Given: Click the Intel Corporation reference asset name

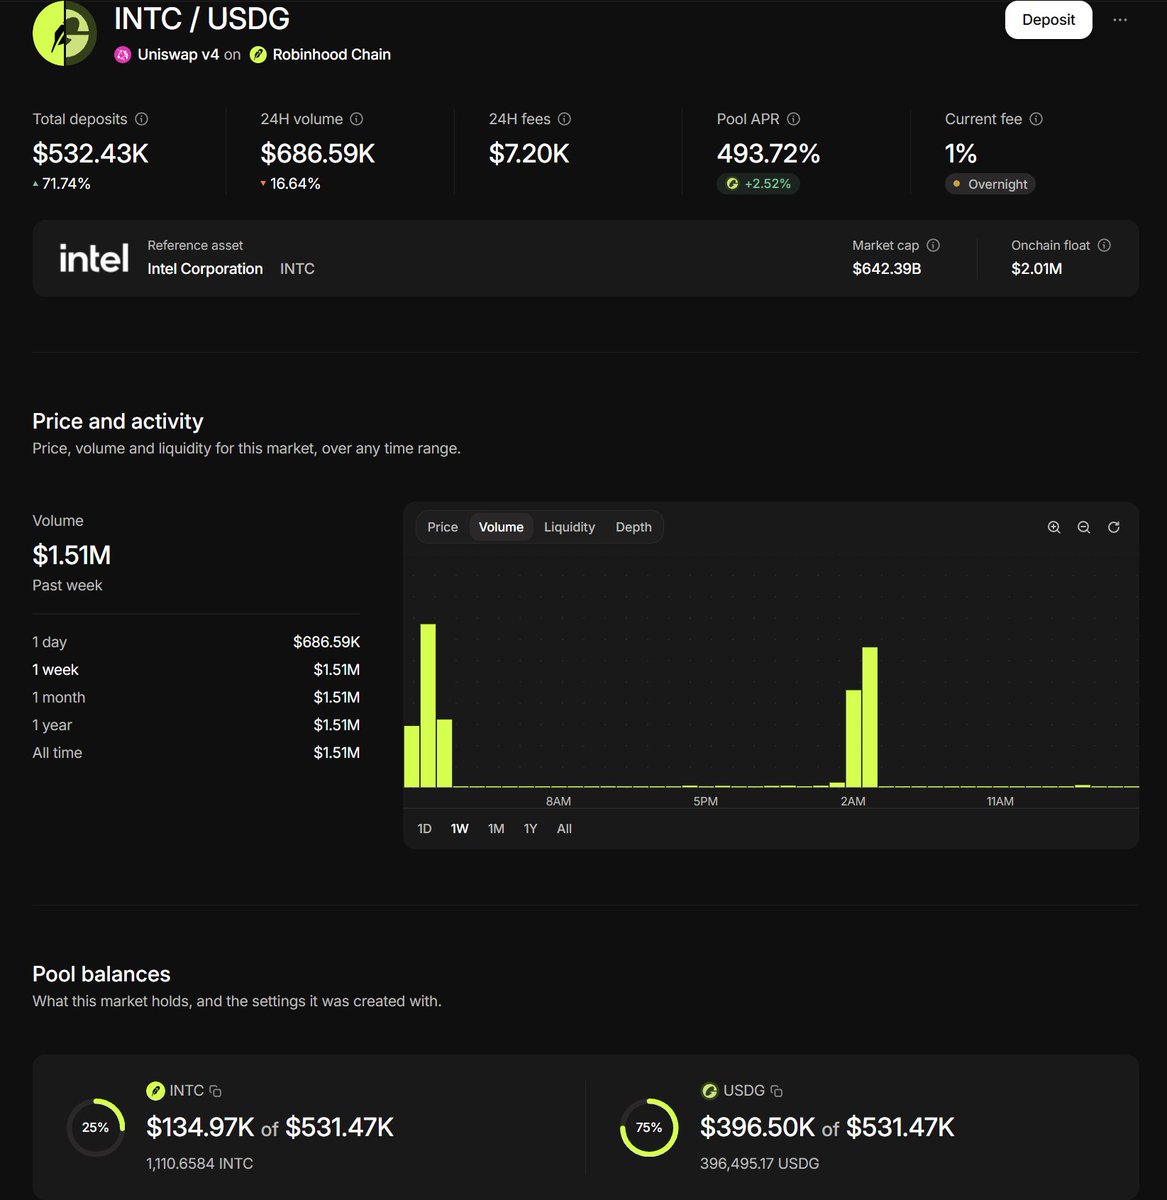Looking at the screenshot, I should [x=205, y=269].
